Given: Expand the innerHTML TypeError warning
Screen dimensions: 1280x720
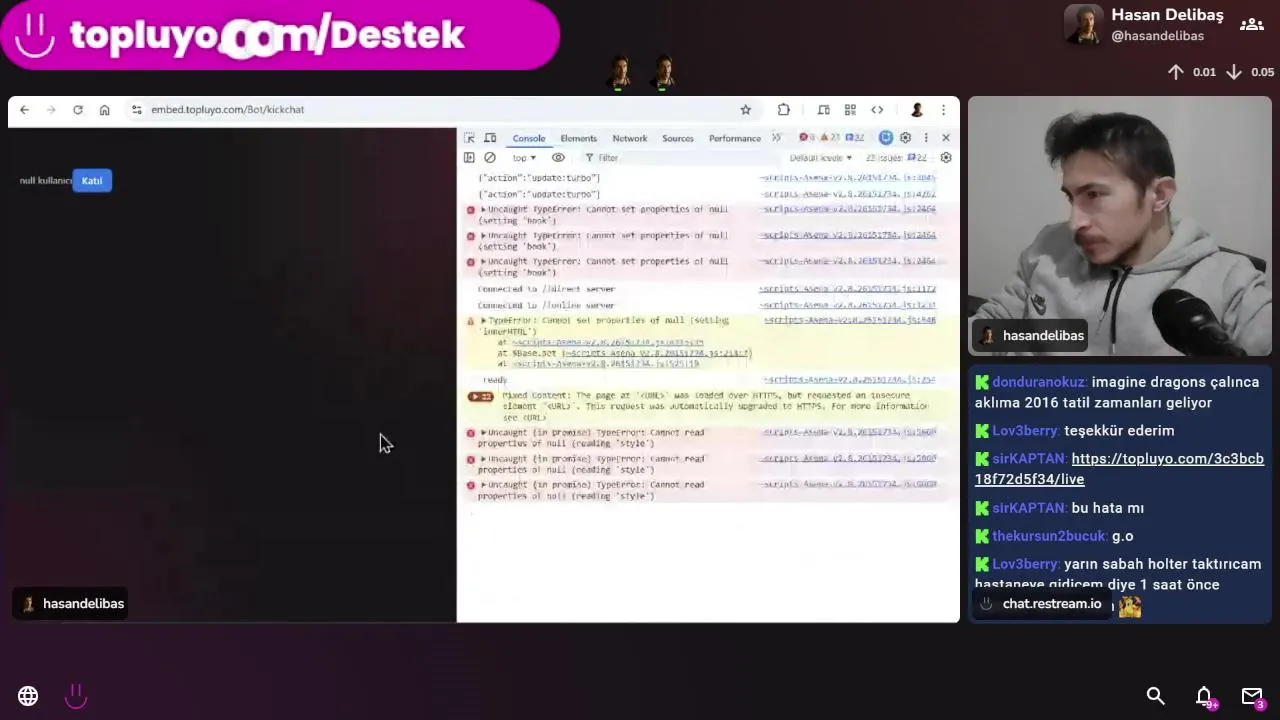Looking at the screenshot, I should [483, 321].
